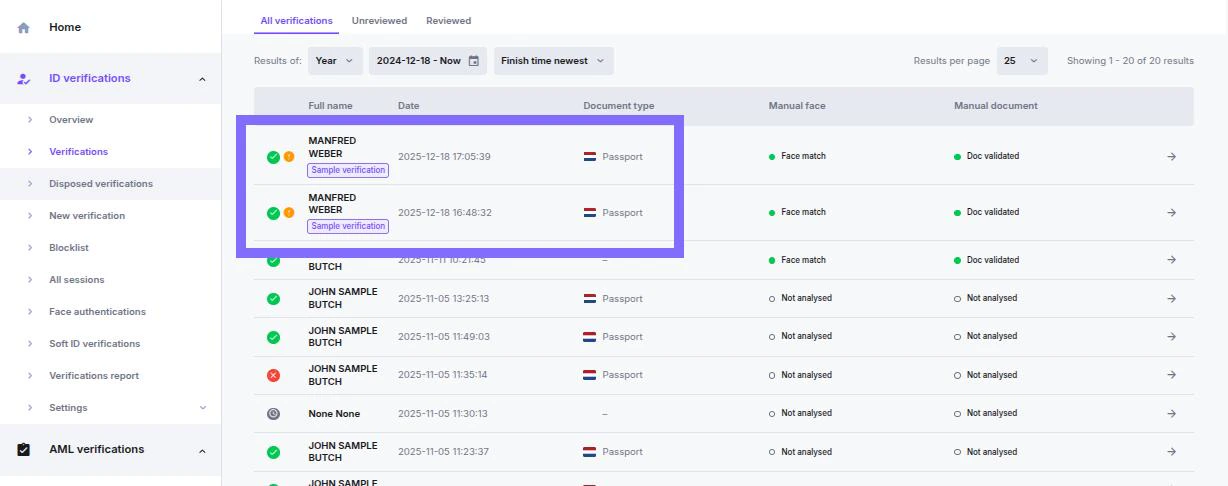
Task: Open Soft ID verifications sidebar link
Action: [x=95, y=344]
